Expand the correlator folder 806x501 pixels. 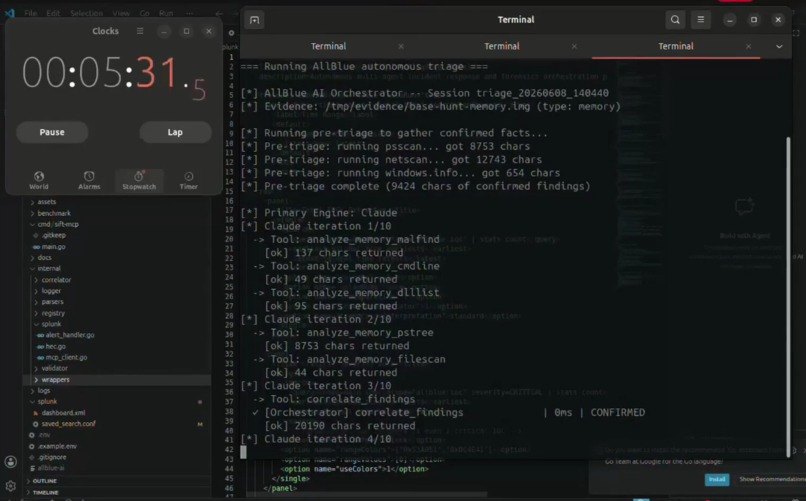tap(36, 280)
